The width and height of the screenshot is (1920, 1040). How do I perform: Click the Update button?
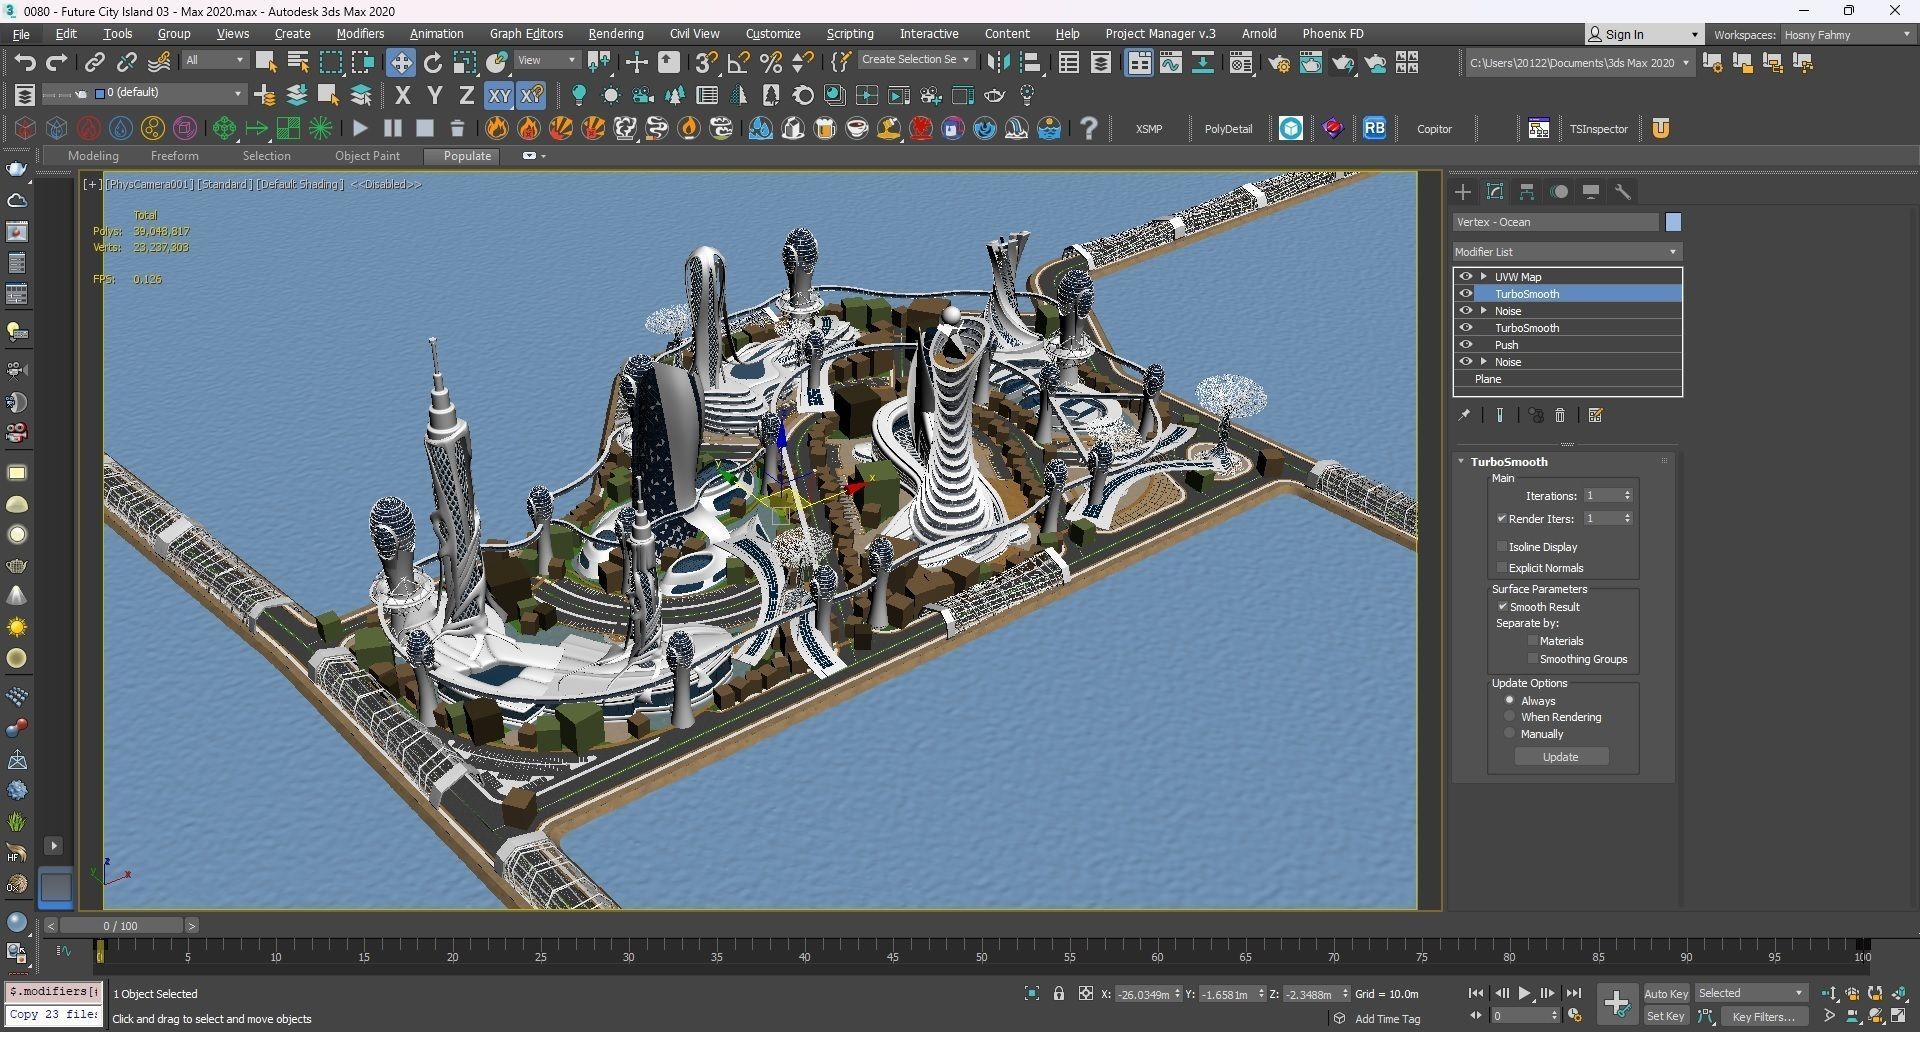[x=1560, y=757]
